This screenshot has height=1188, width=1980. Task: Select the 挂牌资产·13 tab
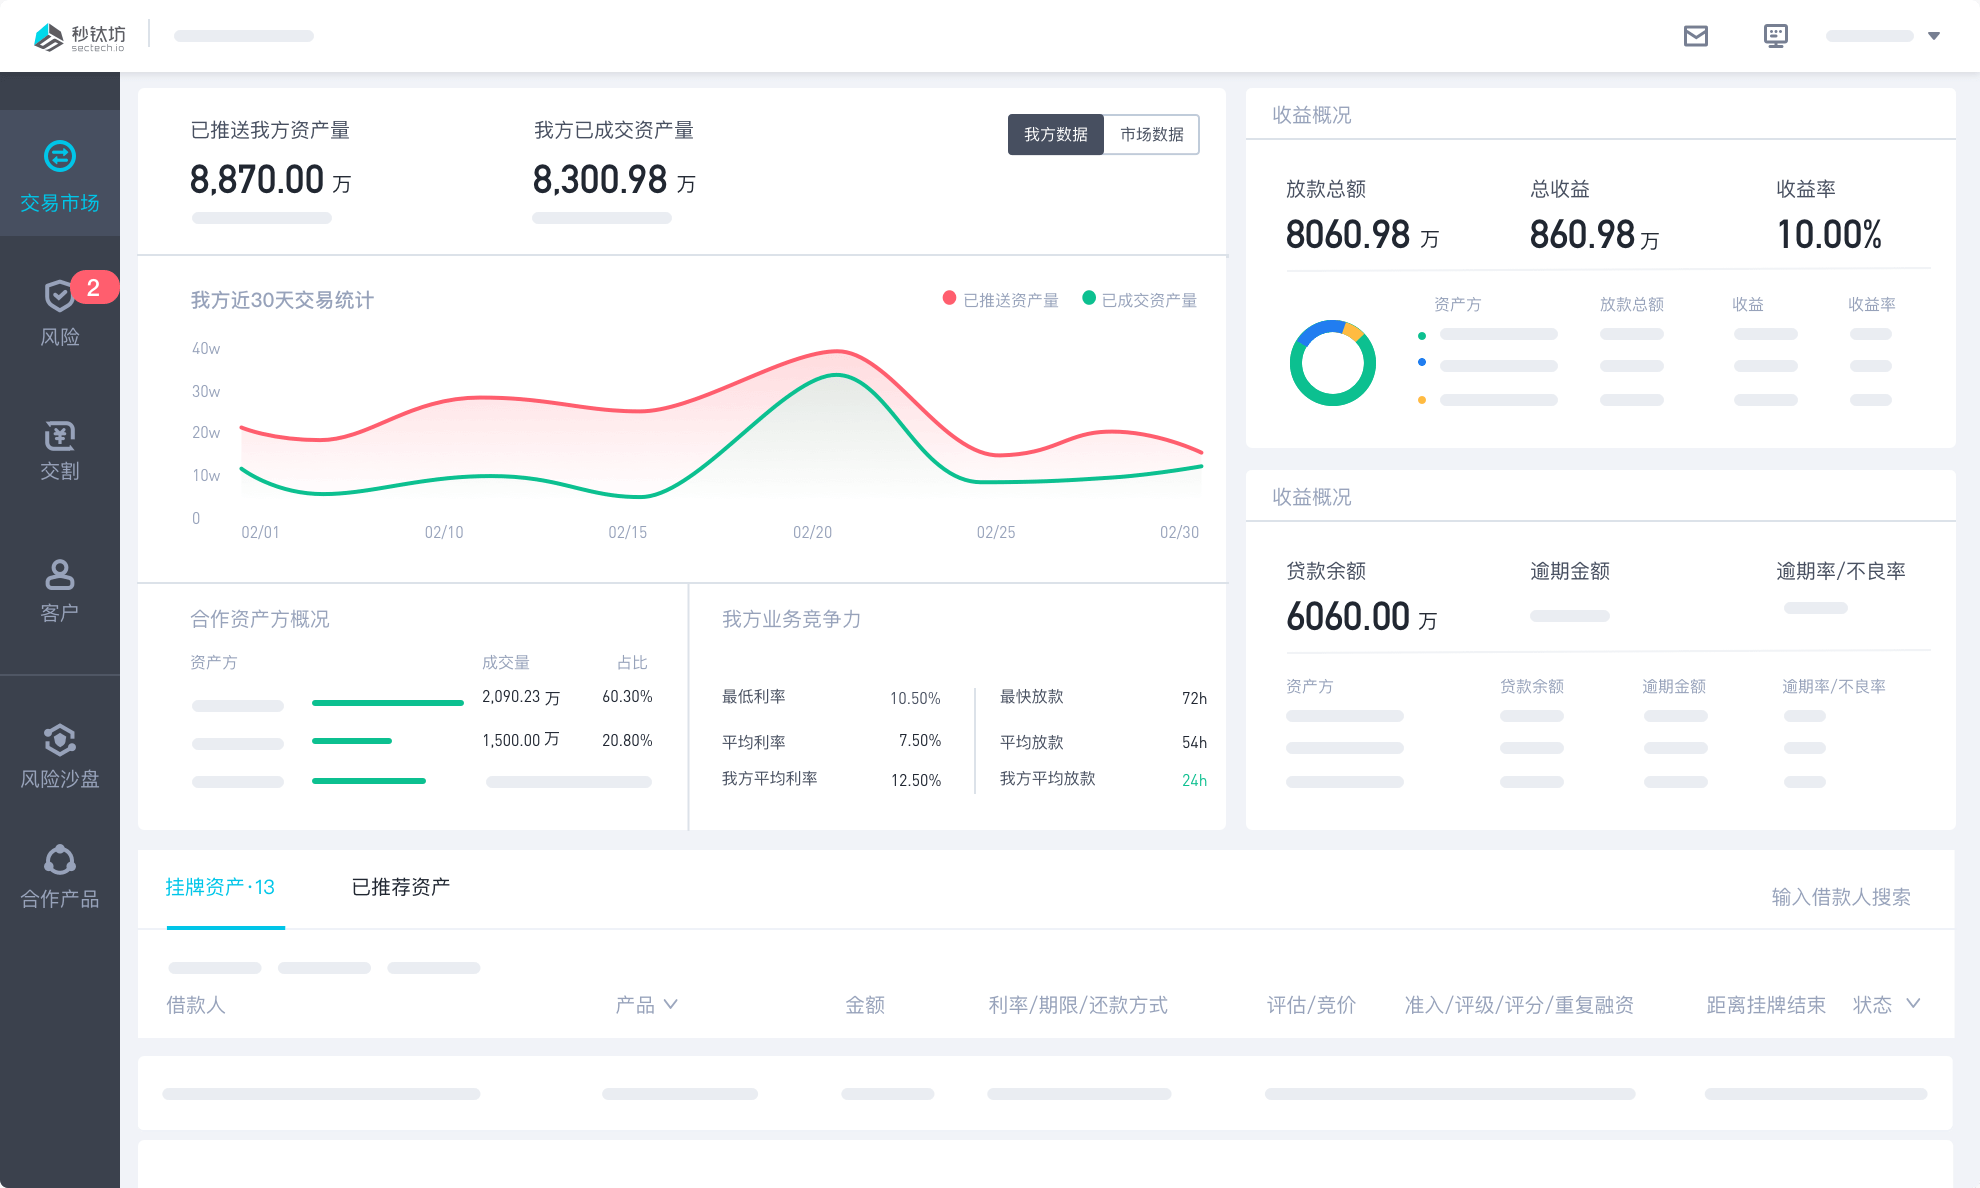(220, 887)
